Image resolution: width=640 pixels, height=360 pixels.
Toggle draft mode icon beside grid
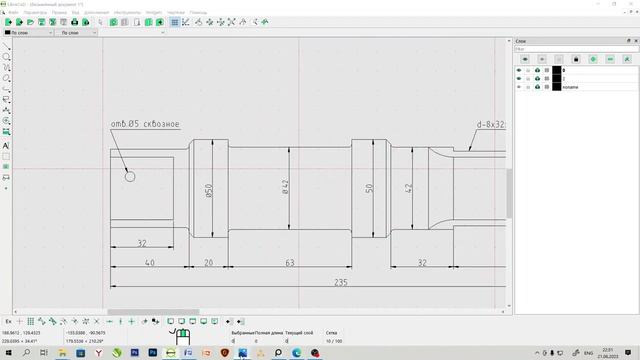click(186, 22)
